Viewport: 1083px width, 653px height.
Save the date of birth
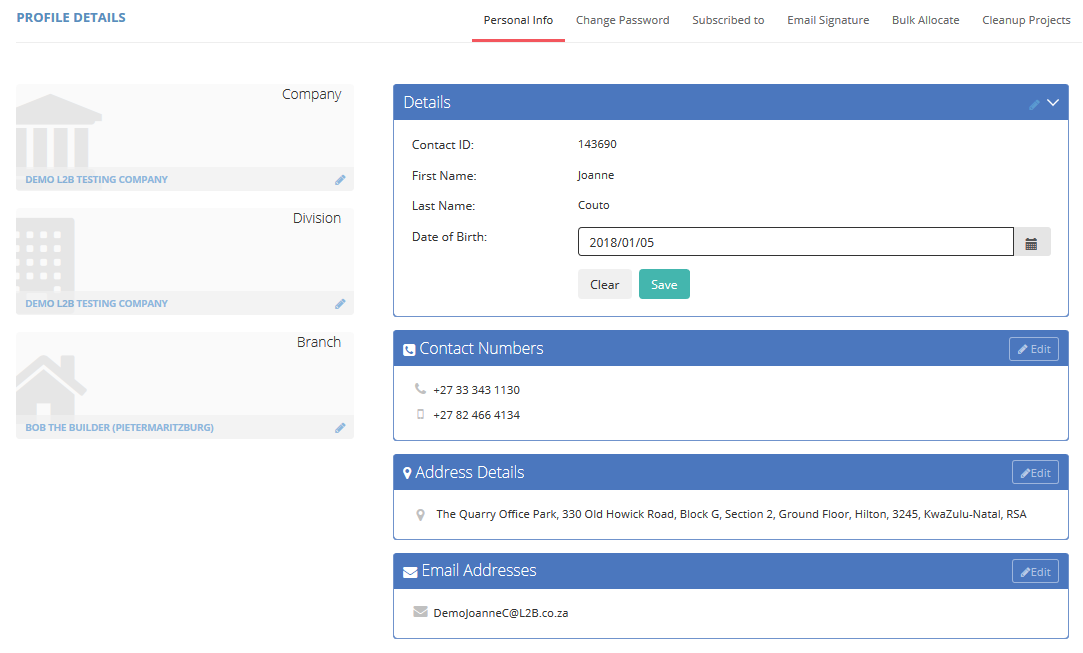coord(664,284)
